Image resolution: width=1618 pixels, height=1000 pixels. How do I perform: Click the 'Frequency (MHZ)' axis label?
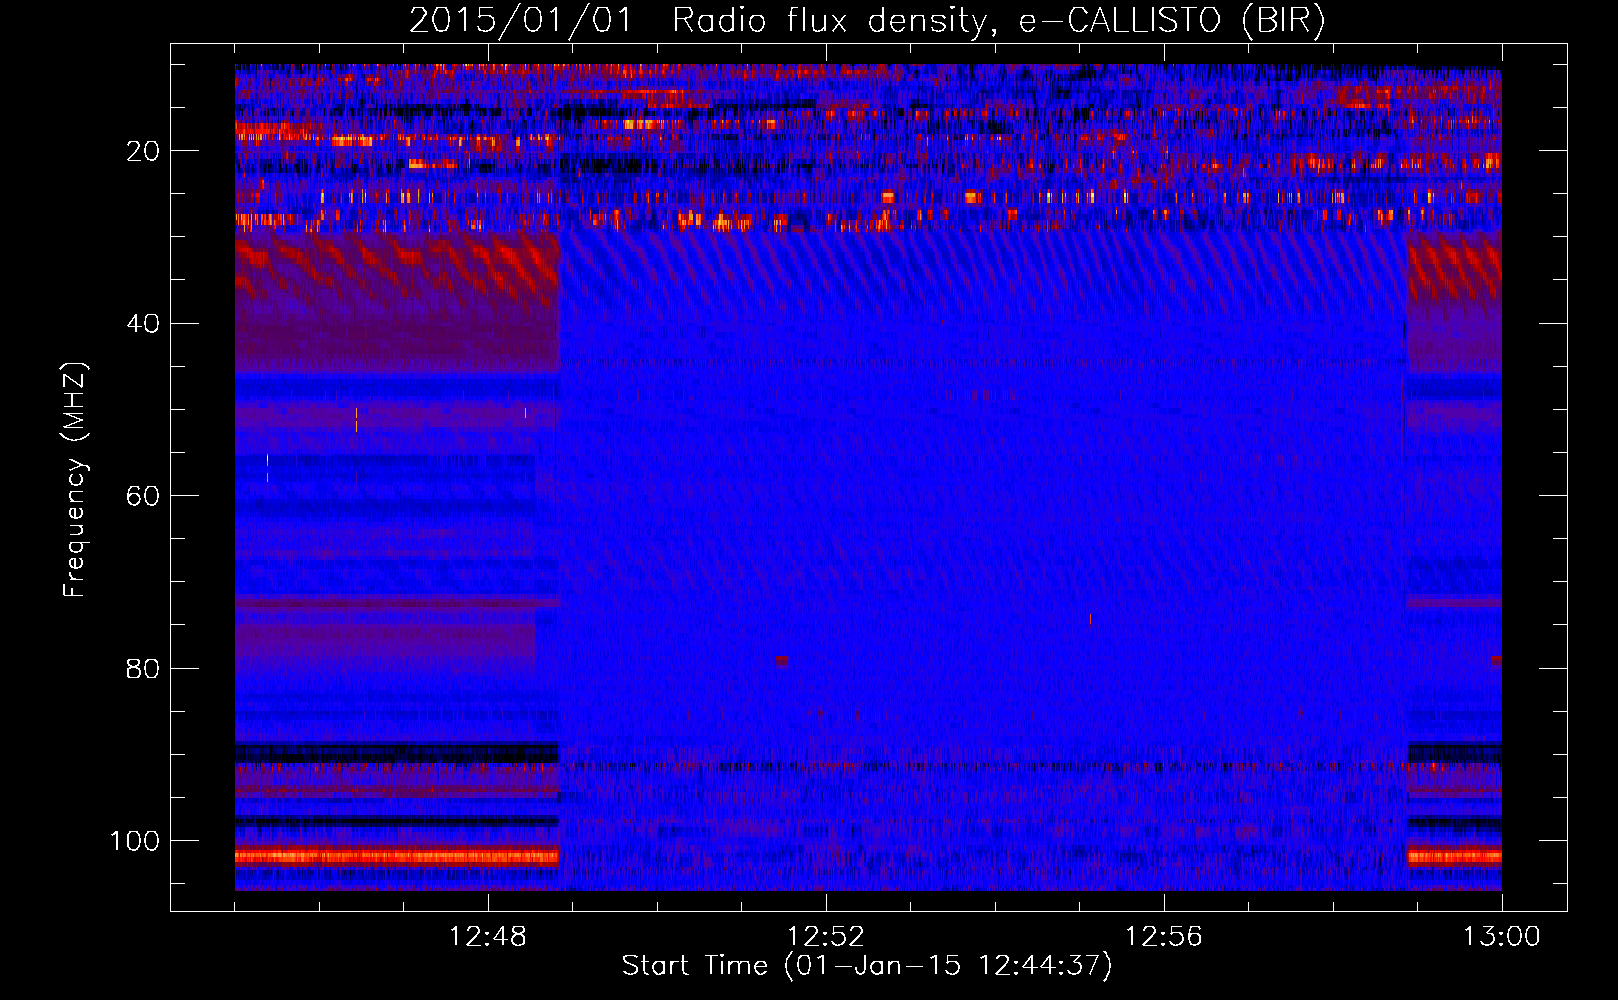point(75,479)
